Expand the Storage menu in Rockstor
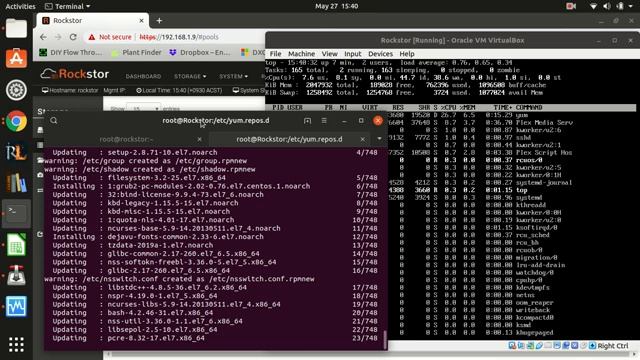 pyautogui.click(x=190, y=76)
